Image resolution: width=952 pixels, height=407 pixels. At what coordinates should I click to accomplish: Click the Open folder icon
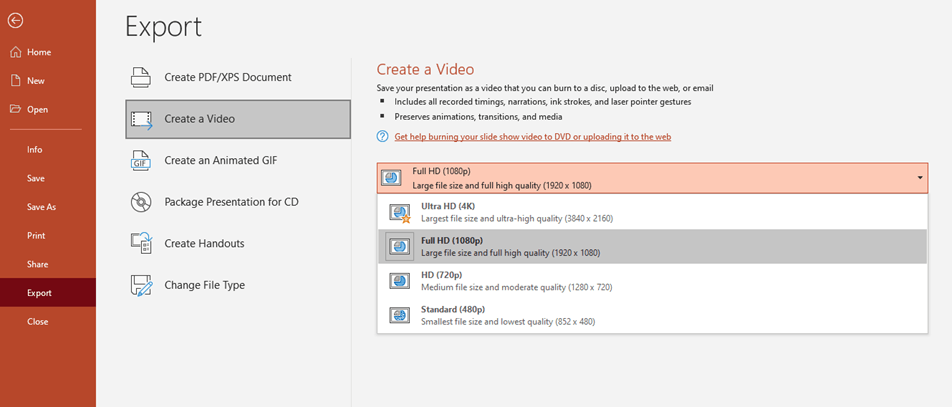click(15, 109)
